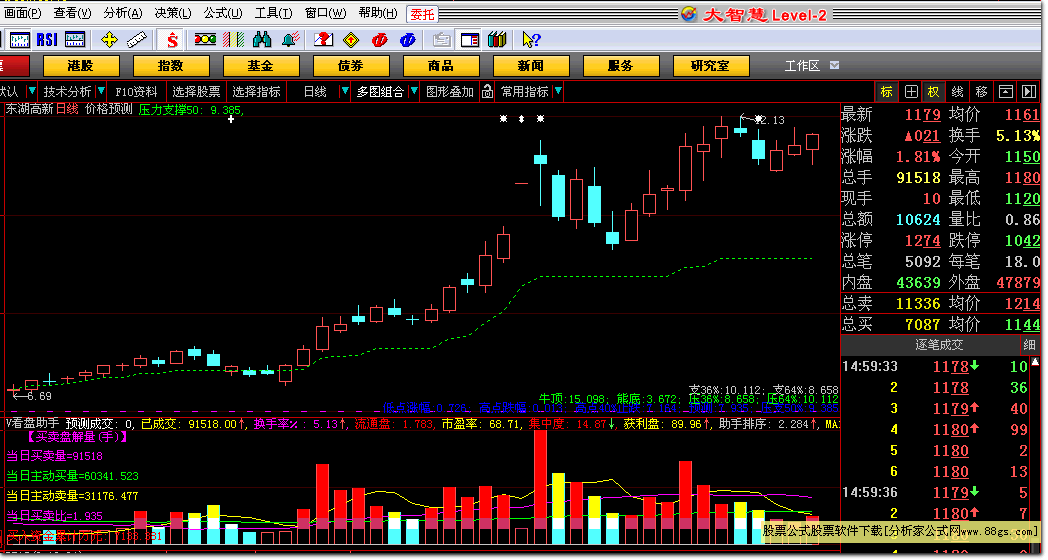
Task: Click the RSI indicator toolbar icon
Action: 47,40
